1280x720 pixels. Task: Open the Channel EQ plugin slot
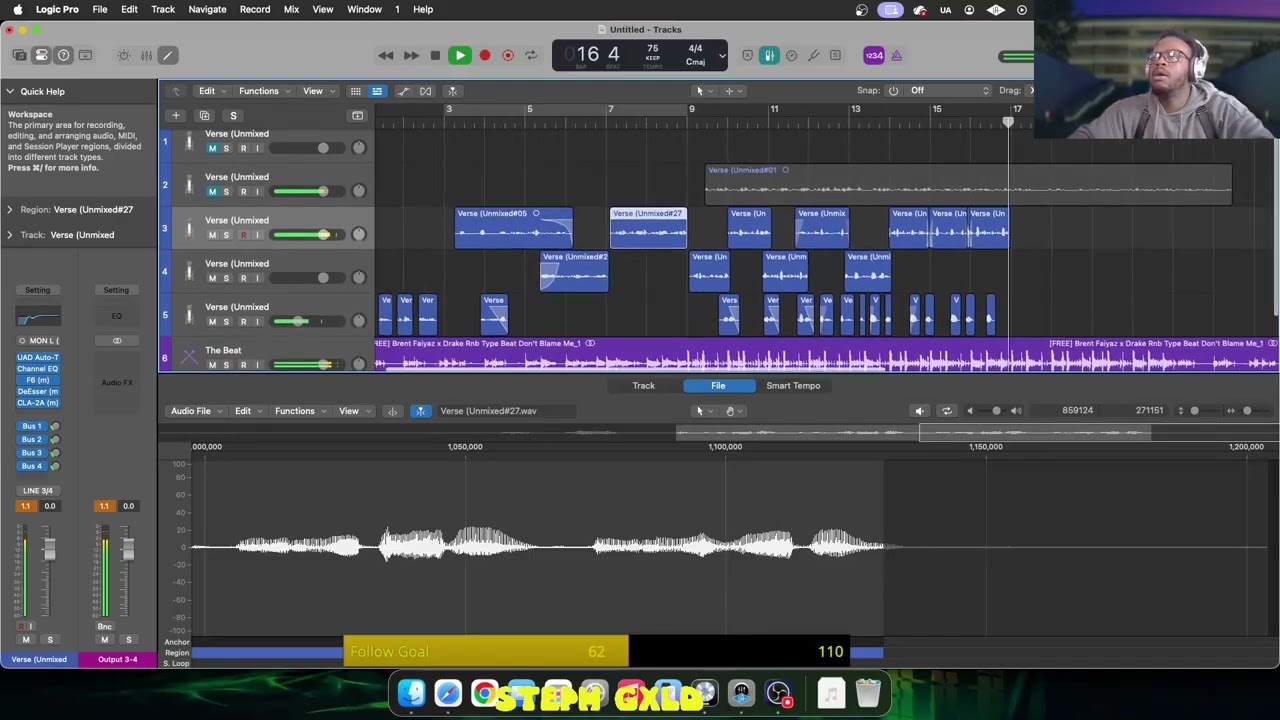[x=38, y=369]
